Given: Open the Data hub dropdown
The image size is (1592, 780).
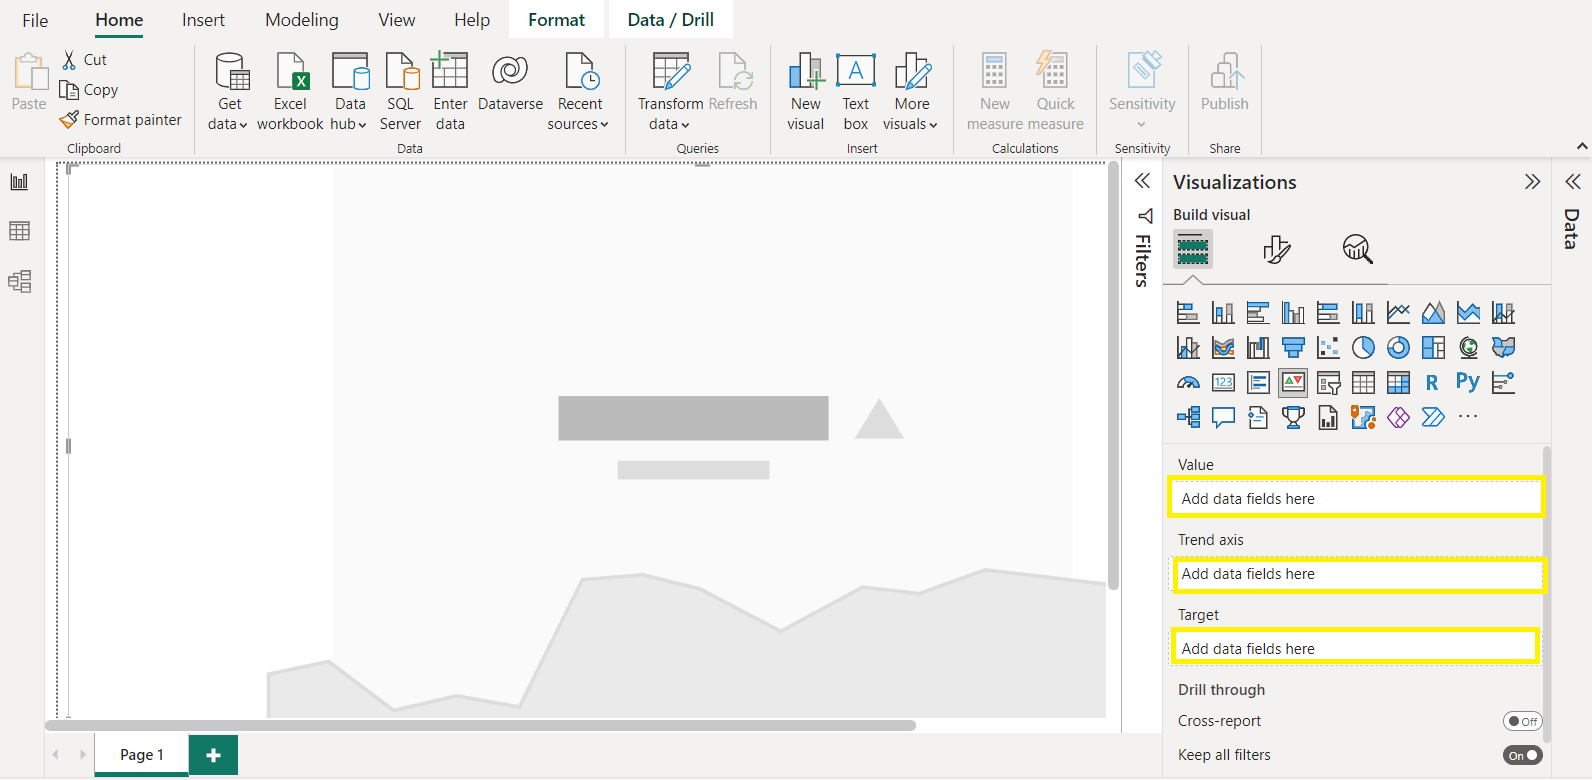Looking at the screenshot, I should point(349,113).
